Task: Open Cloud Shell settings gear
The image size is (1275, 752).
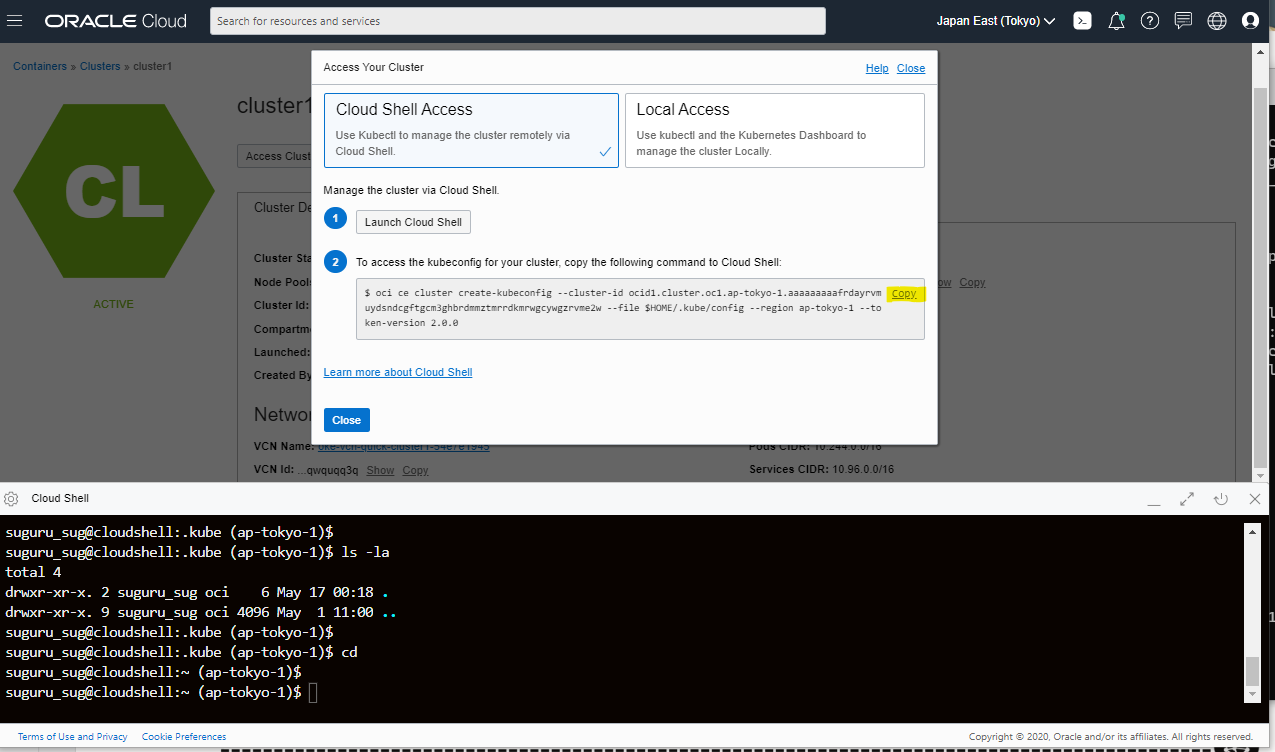Action: [11, 498]
